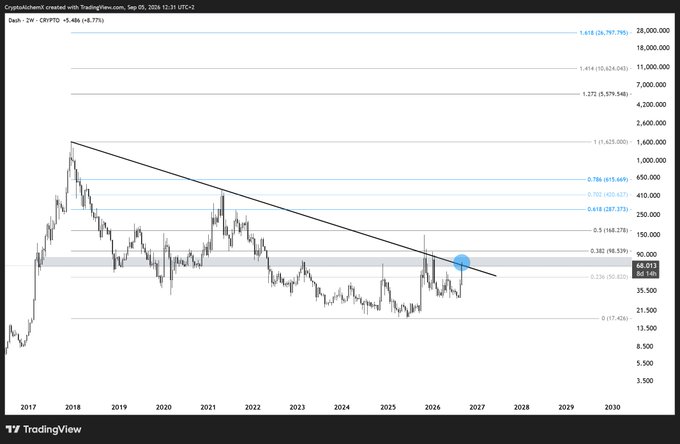
Task: Select the 0.618 (287.373) Fibonacci label
Action: 608,209
